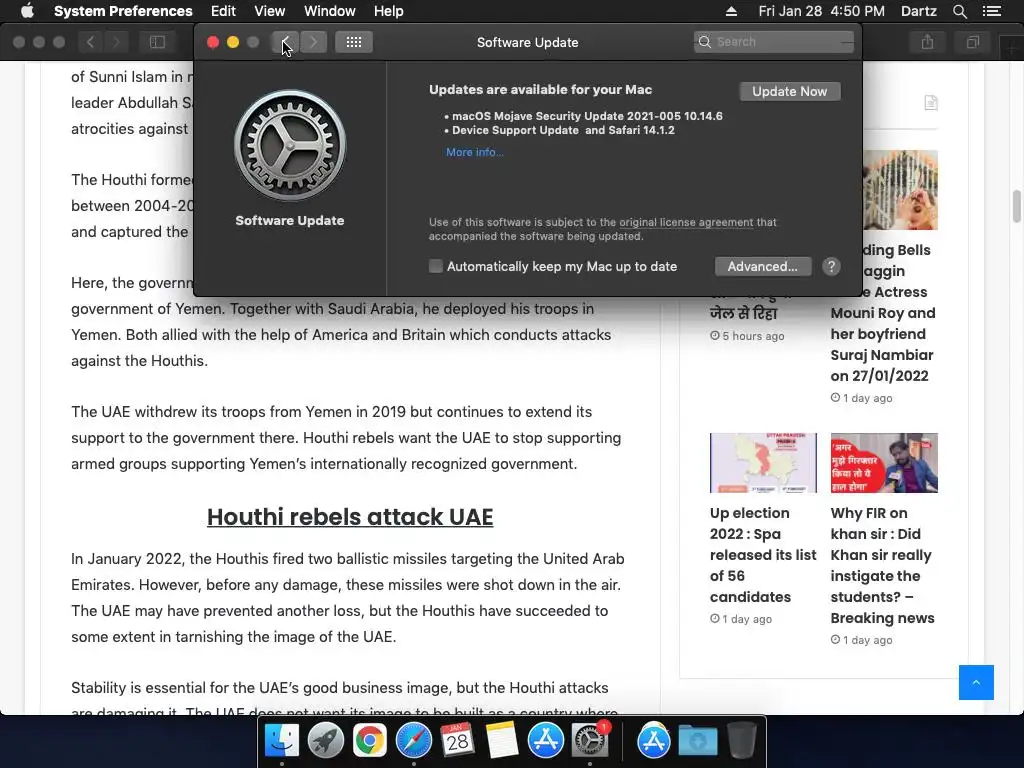Click the eject icon in menu bar
1024x768 pixels.
click(731, 11)
